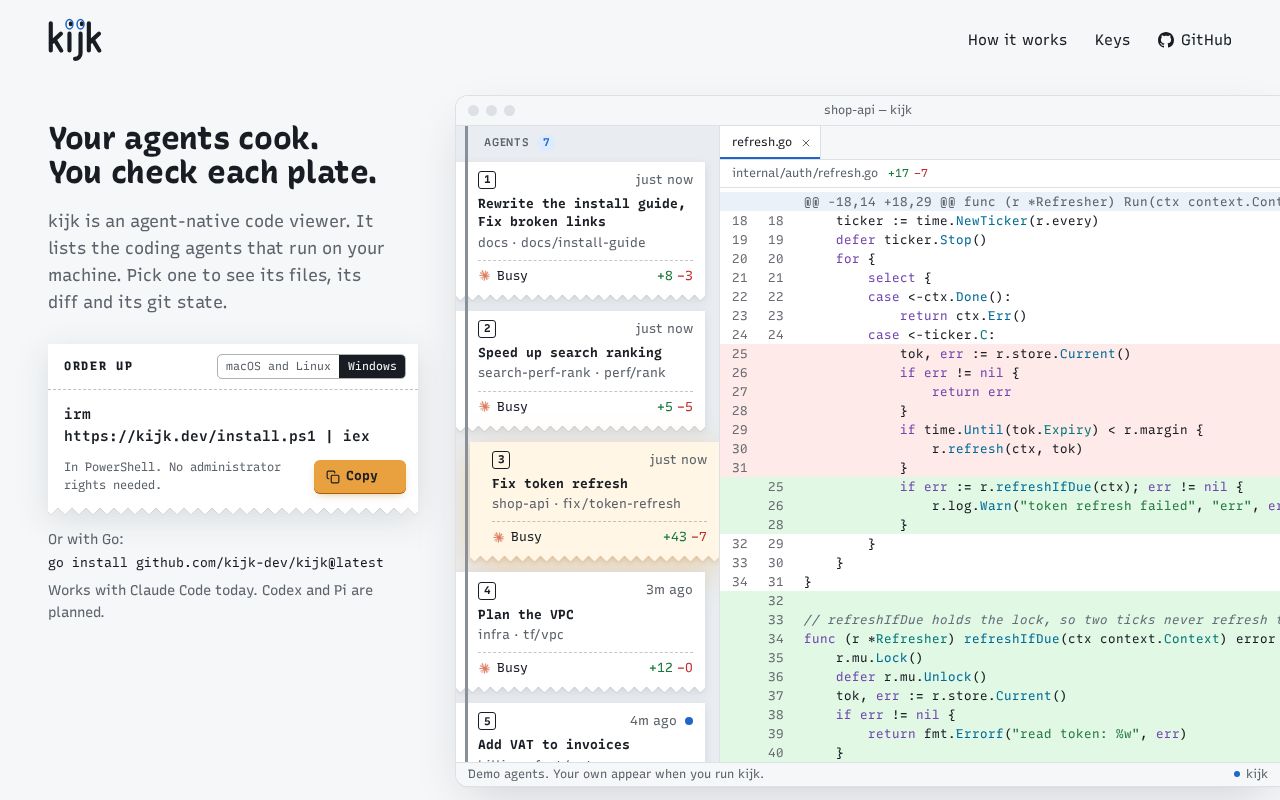The height and width of the screenshot is (800, 1280).
Task: Click the docs · docs/install-guide branch label
Action: point(562,243)
